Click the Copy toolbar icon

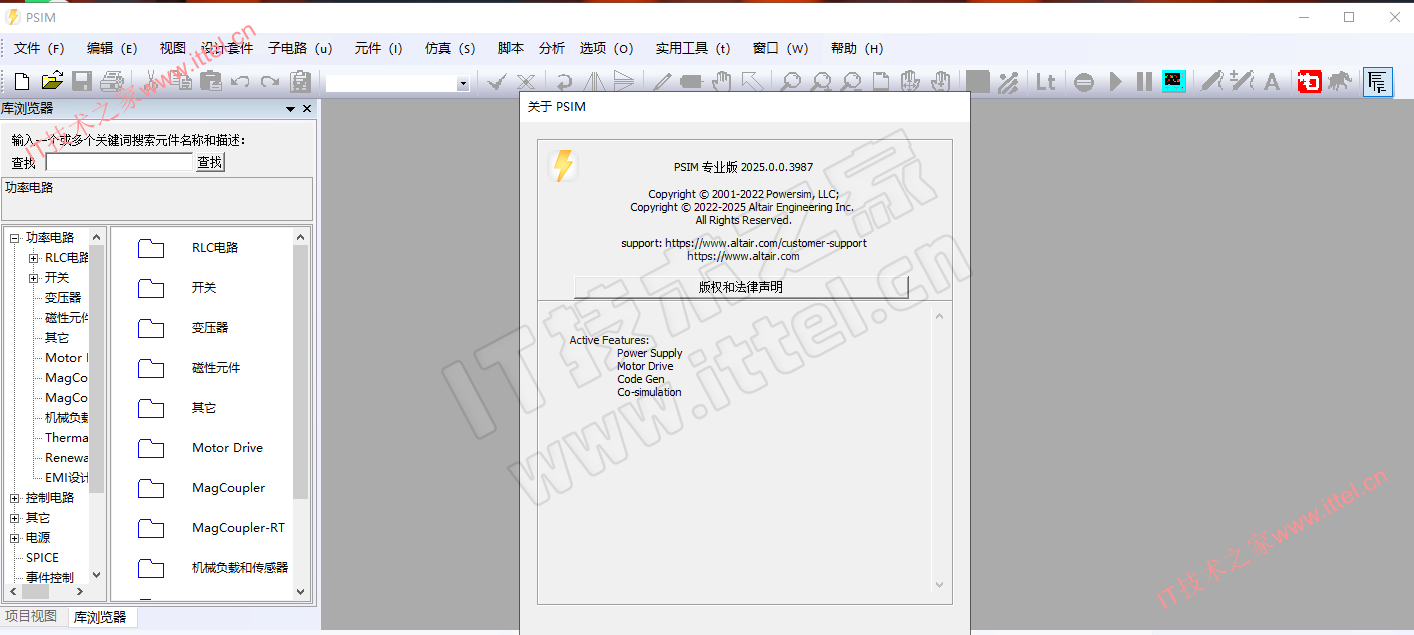182,82
